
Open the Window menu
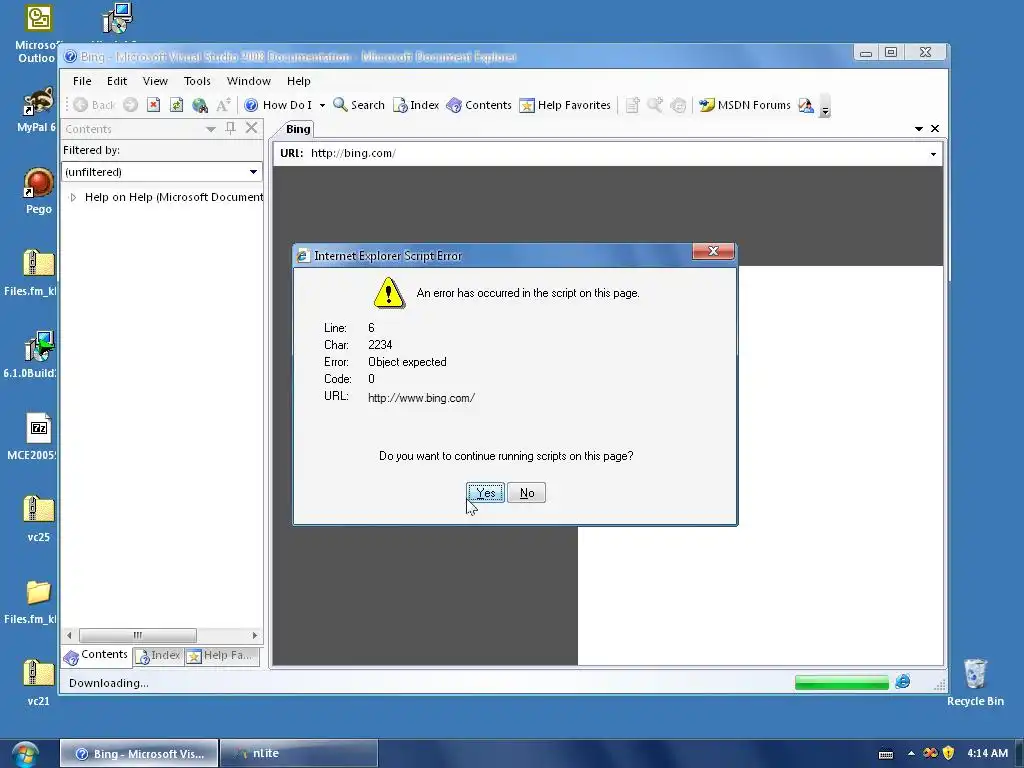[x=249, y=81]
